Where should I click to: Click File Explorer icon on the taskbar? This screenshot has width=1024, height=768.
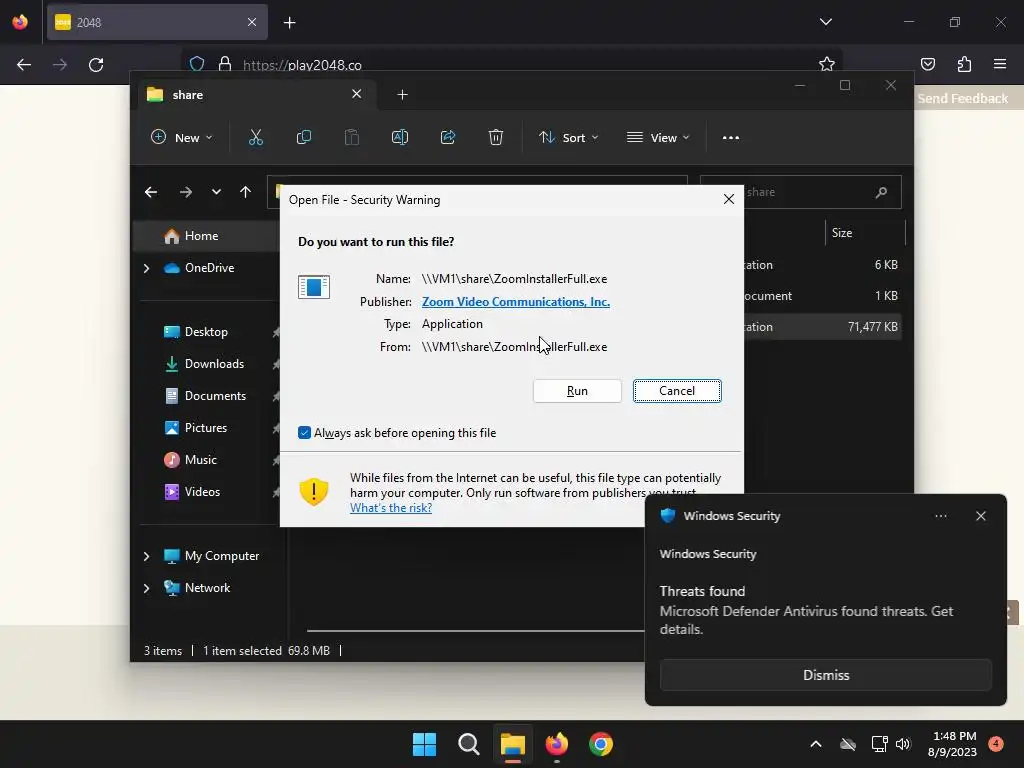513,744
